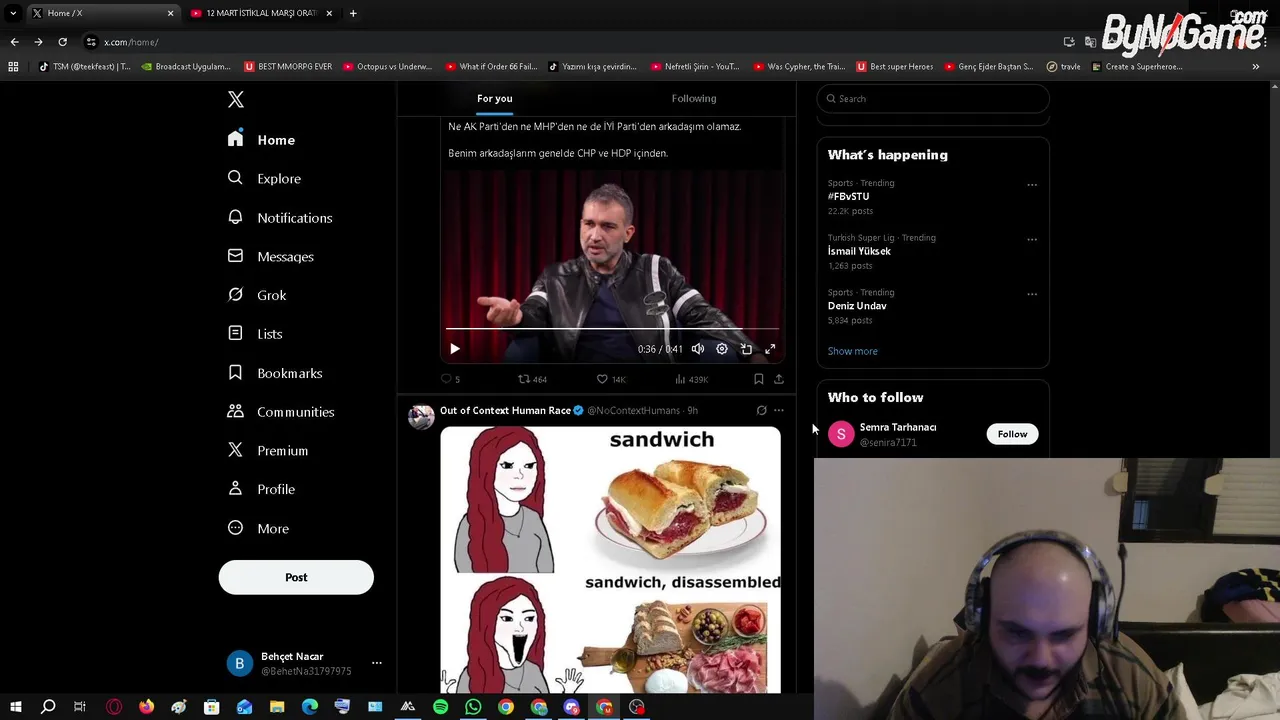The height and width of the screenshot is (720, 1280).
Task: Click the X search field
Action: pos(933,98)
